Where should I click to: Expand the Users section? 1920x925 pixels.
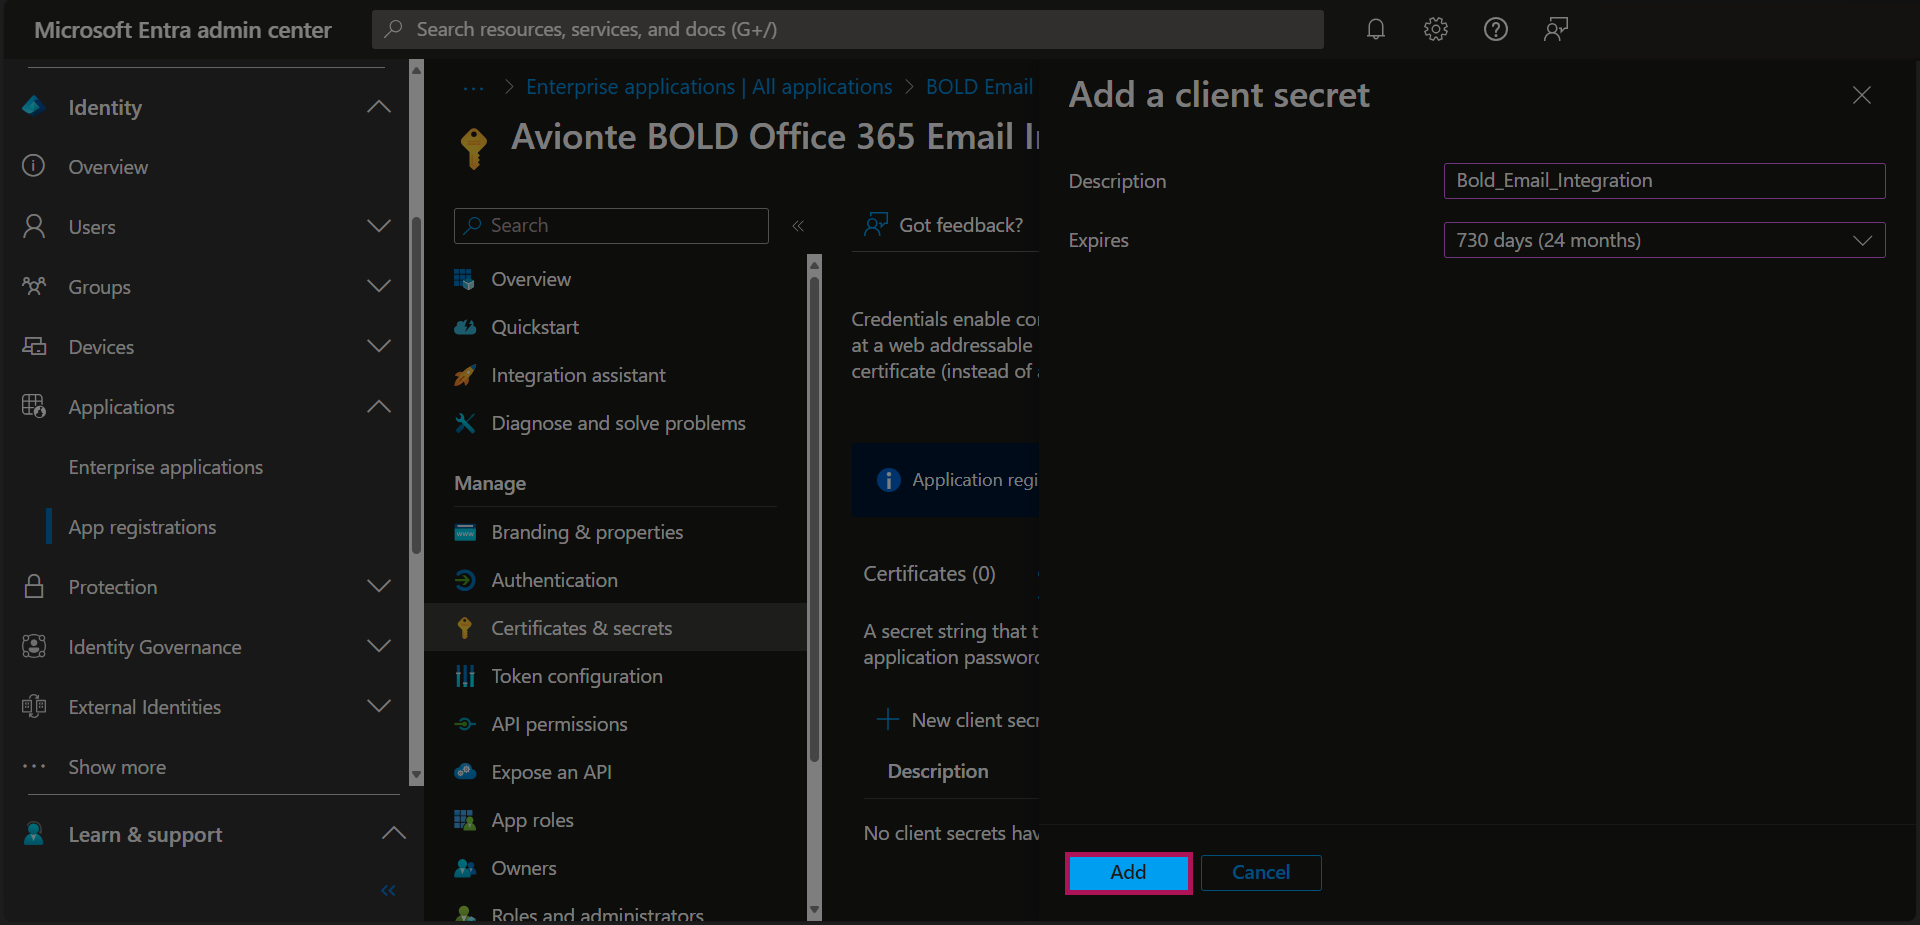pyautogui.click(x=378, y=227)
